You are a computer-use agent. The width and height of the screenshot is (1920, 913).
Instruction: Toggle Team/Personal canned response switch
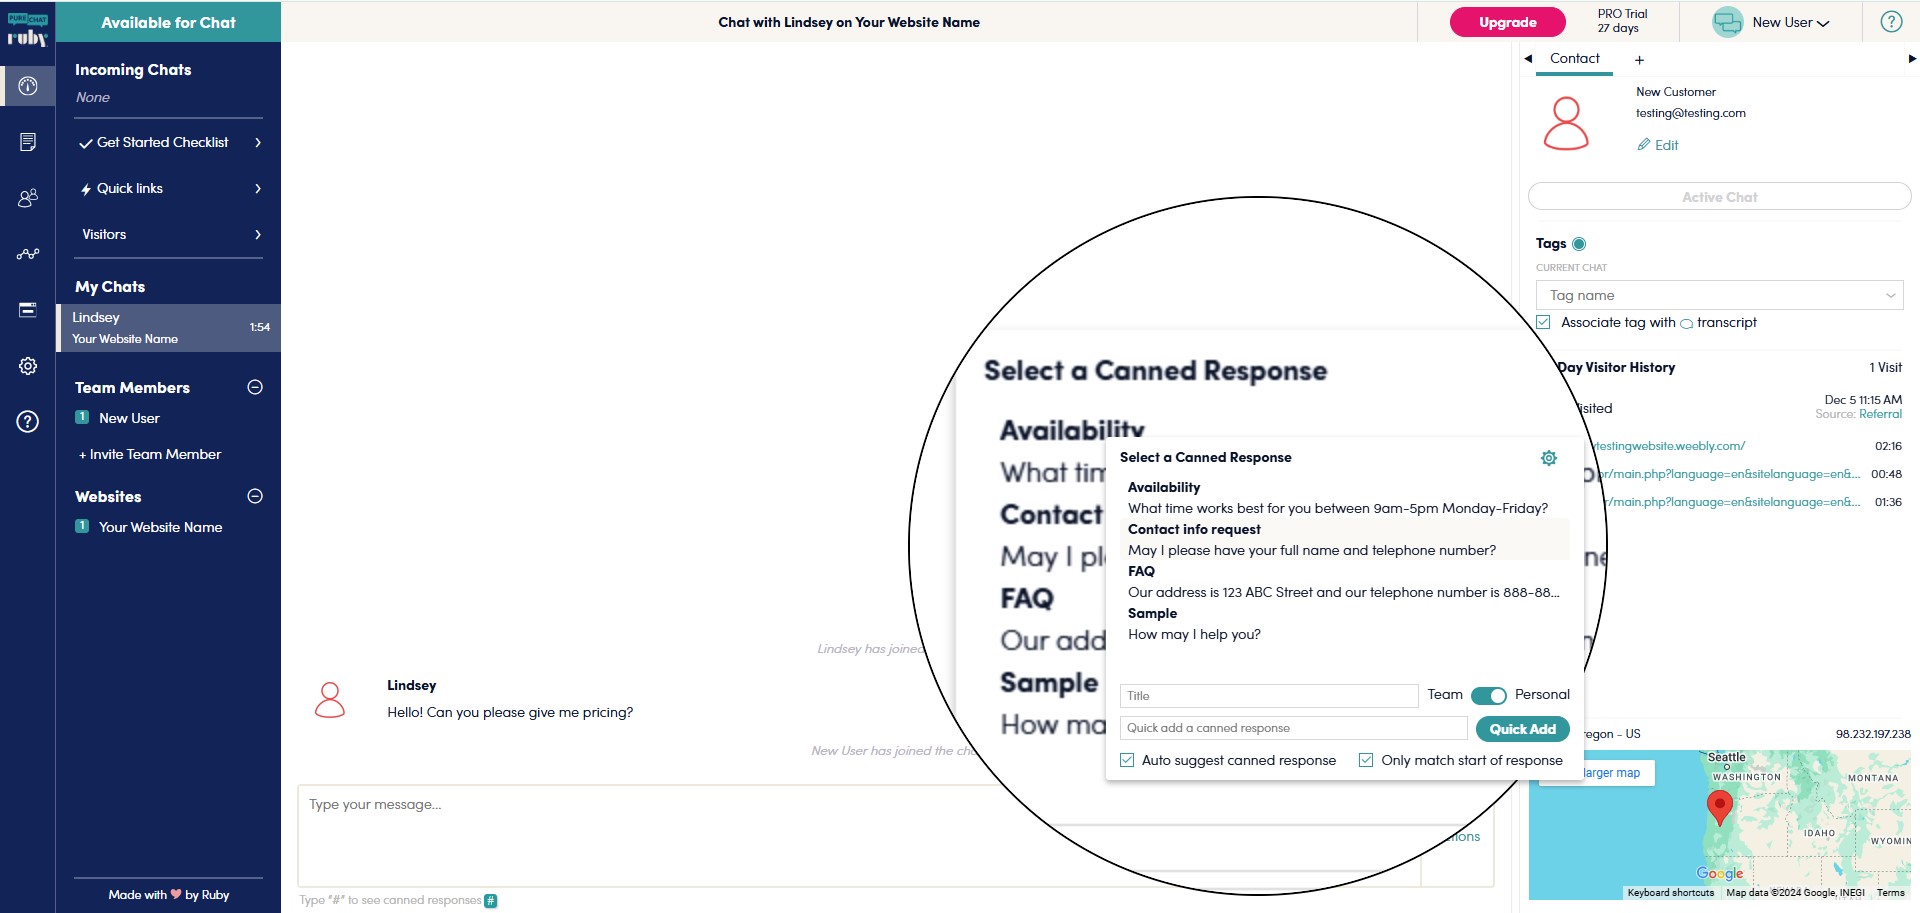pos(1489,695)
